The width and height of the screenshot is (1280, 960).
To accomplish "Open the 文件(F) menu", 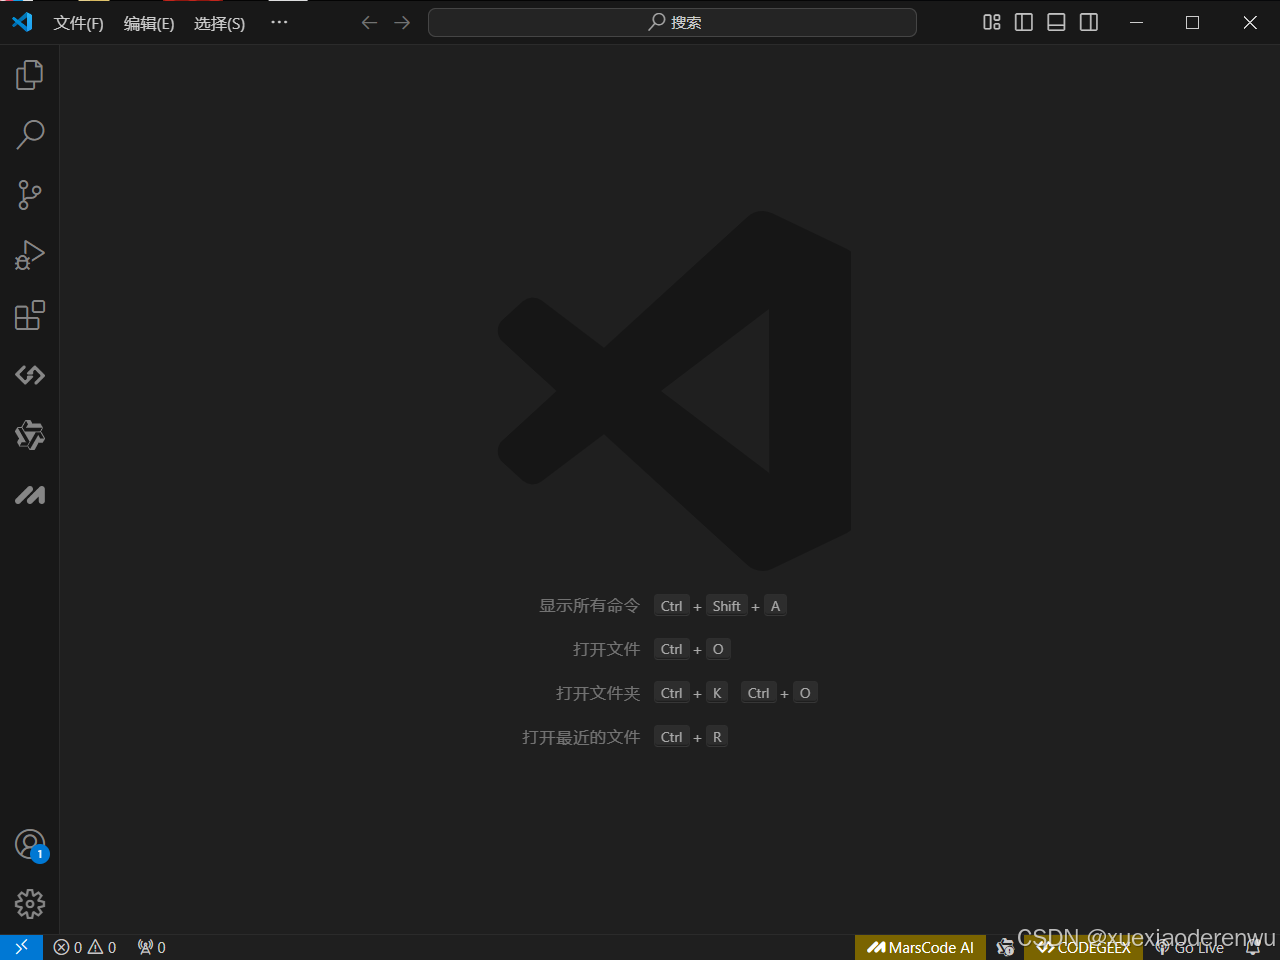I will pos(79,23).
